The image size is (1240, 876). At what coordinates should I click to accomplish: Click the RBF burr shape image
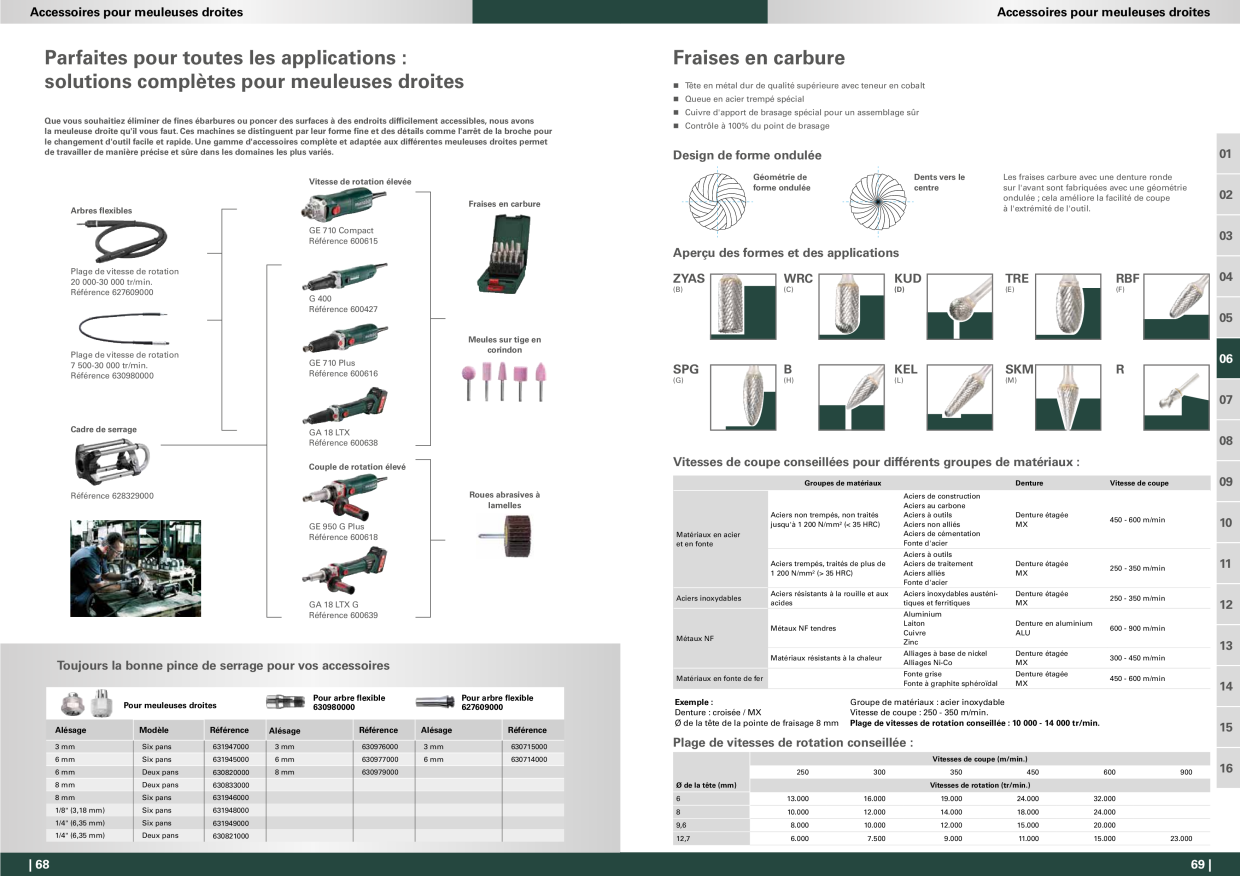1176,306
